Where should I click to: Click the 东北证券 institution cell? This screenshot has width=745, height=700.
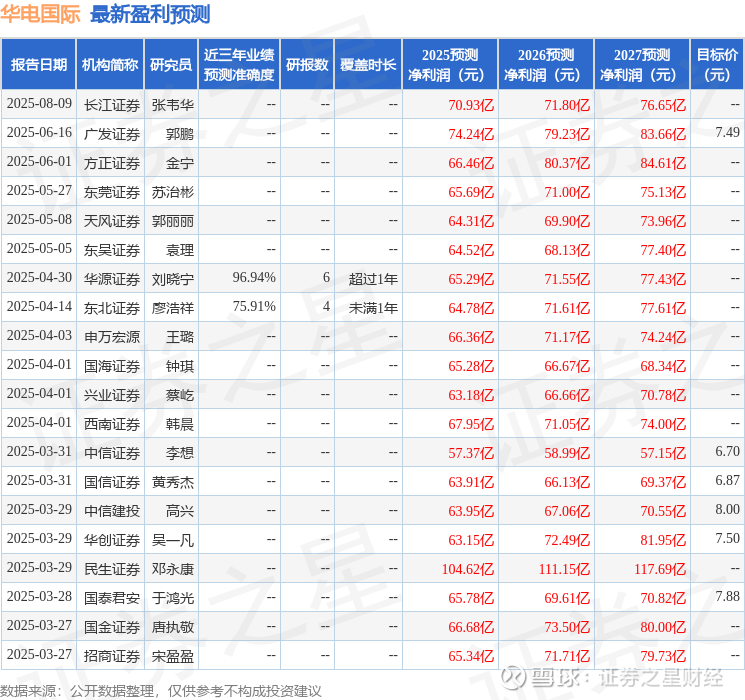[x=112, y=308]
